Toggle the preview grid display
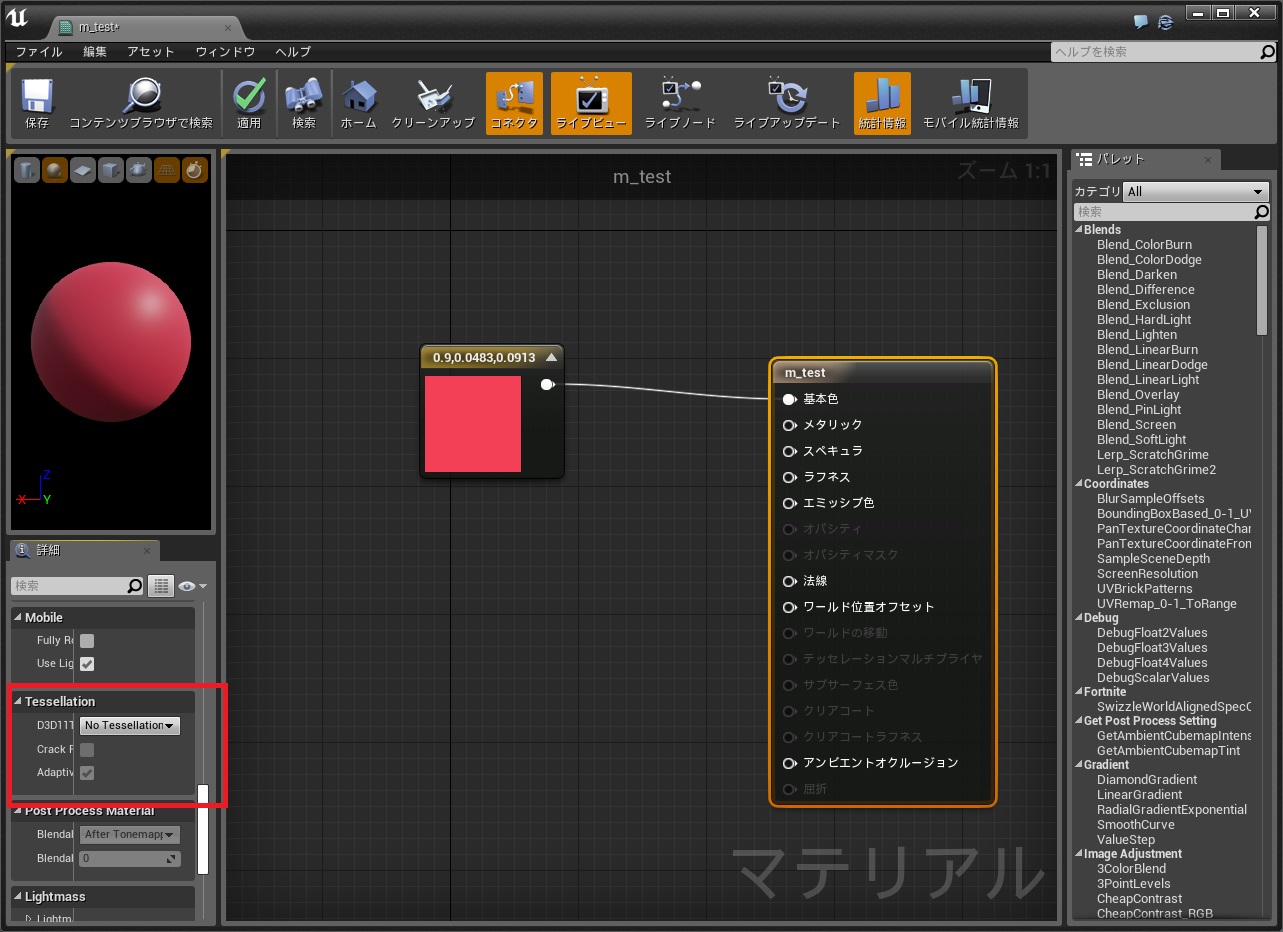1283x932 pixels. coord(165,170)
